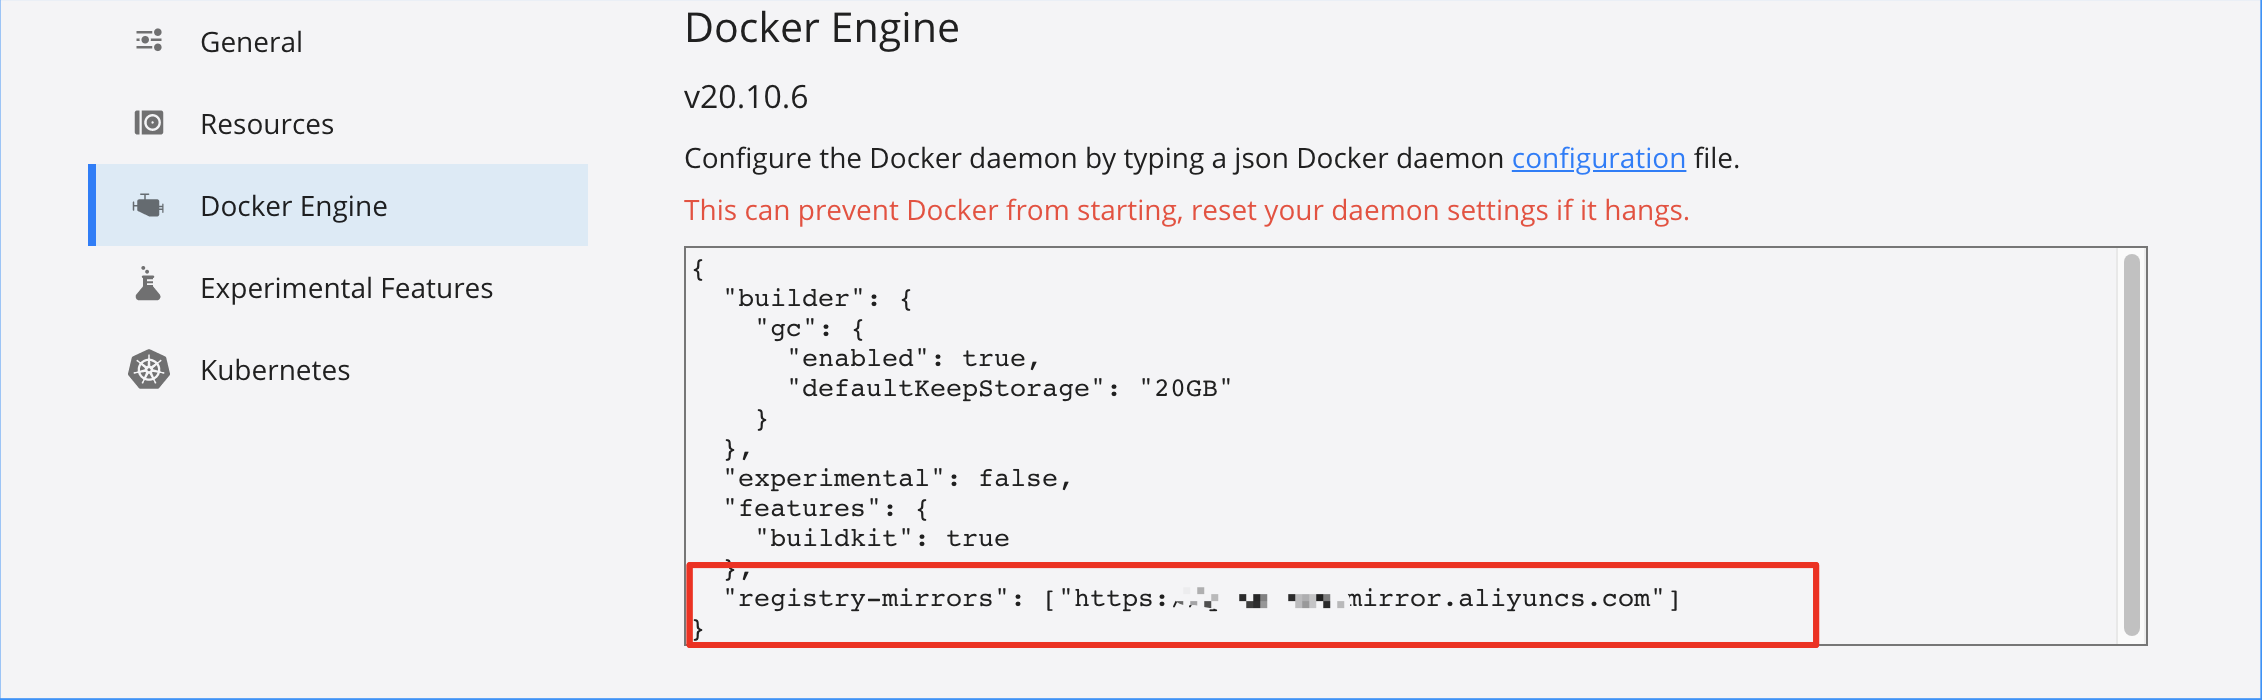The image size is (2262, 700).
Task: Click the JSON editor vertical scrollbar
Action: tap(2131, 445)
